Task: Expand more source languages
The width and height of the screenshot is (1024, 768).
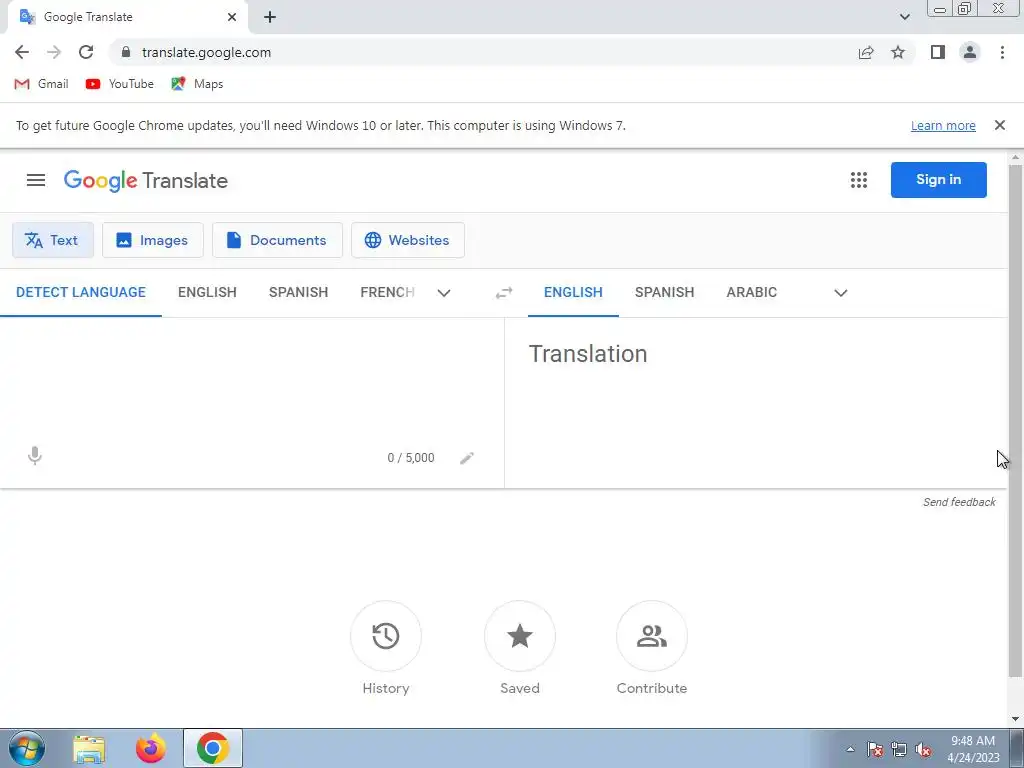Action: point(444,293)
